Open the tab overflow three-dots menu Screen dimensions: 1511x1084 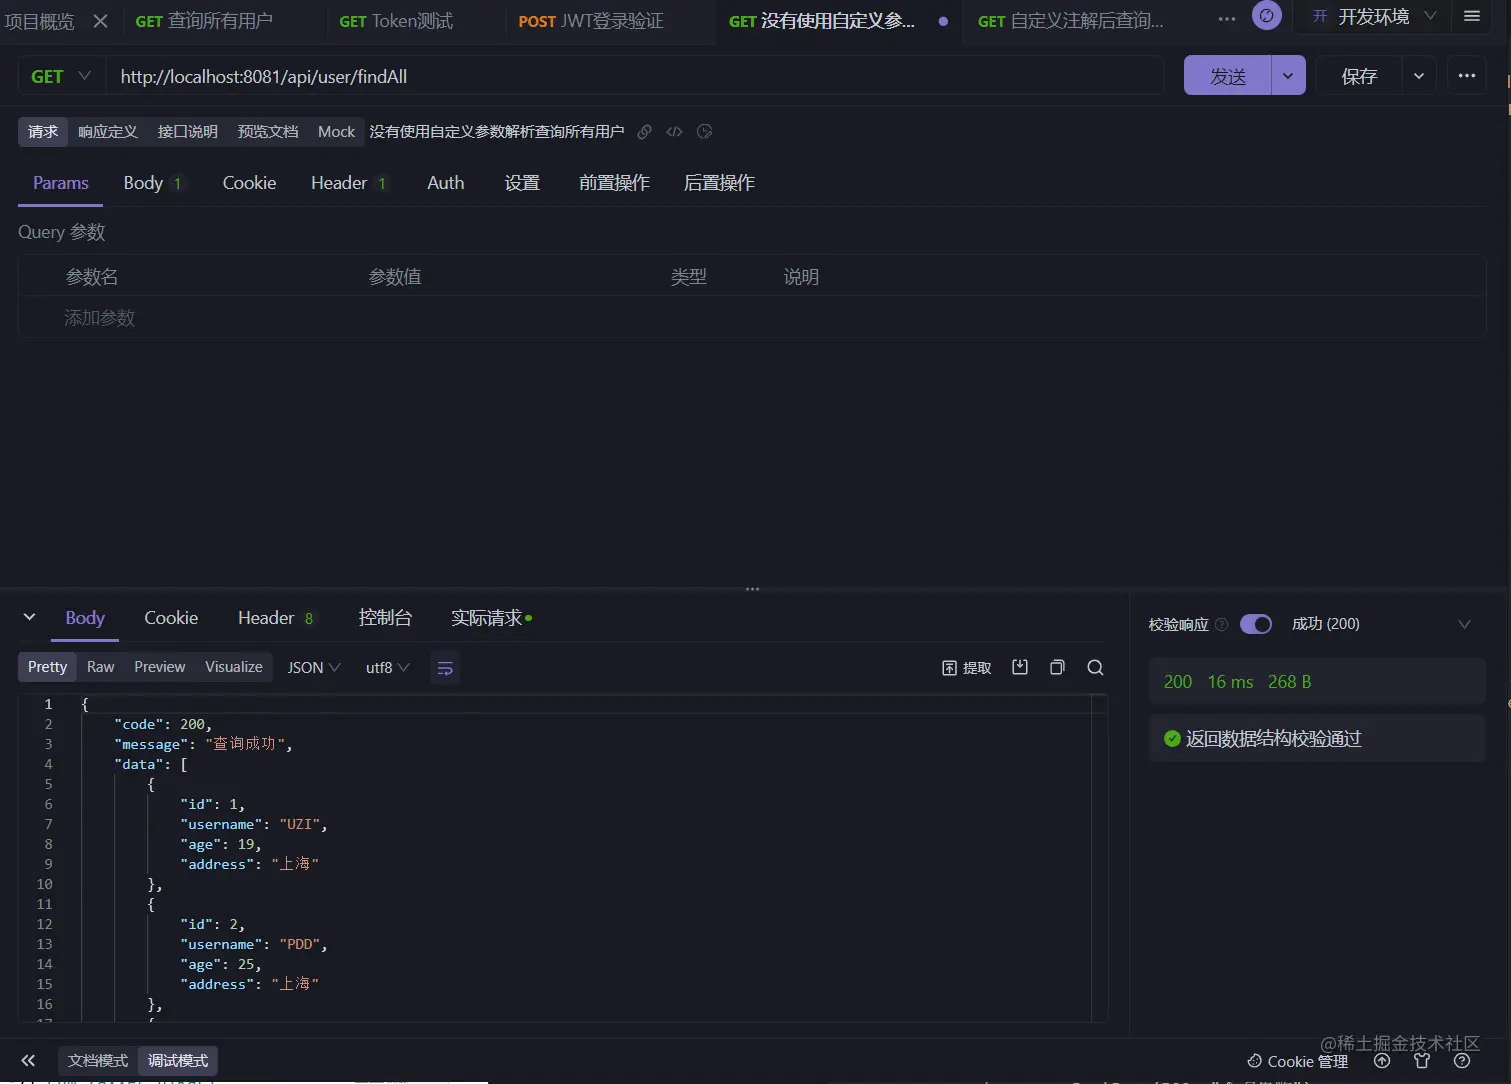[1227, 19]
